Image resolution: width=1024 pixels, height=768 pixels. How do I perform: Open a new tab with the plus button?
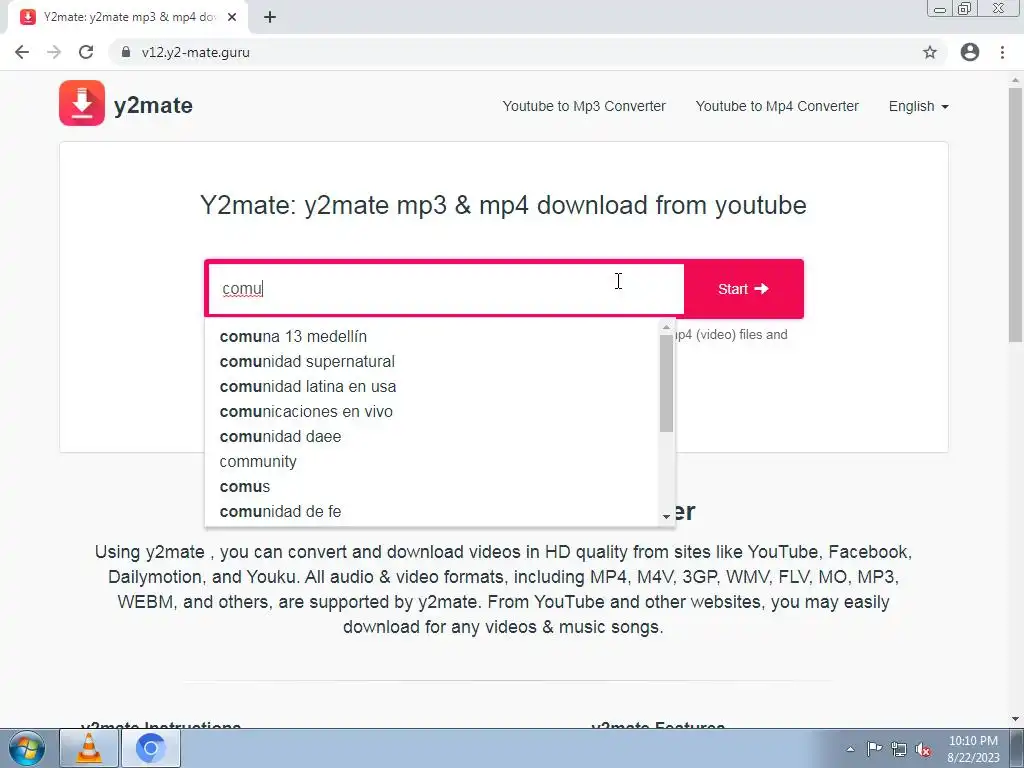(x=270, y=18)
